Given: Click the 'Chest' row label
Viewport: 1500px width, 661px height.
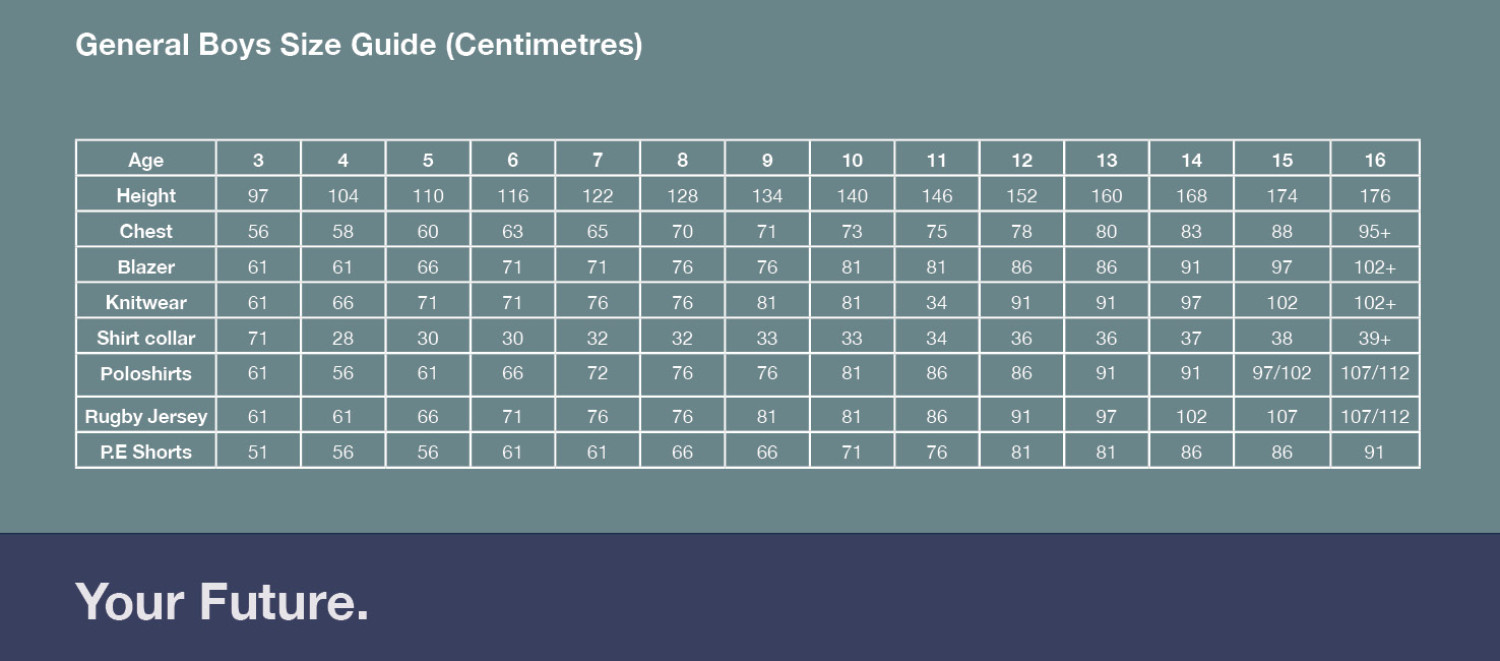Looking at the screenshot, I should click(146, 231).
